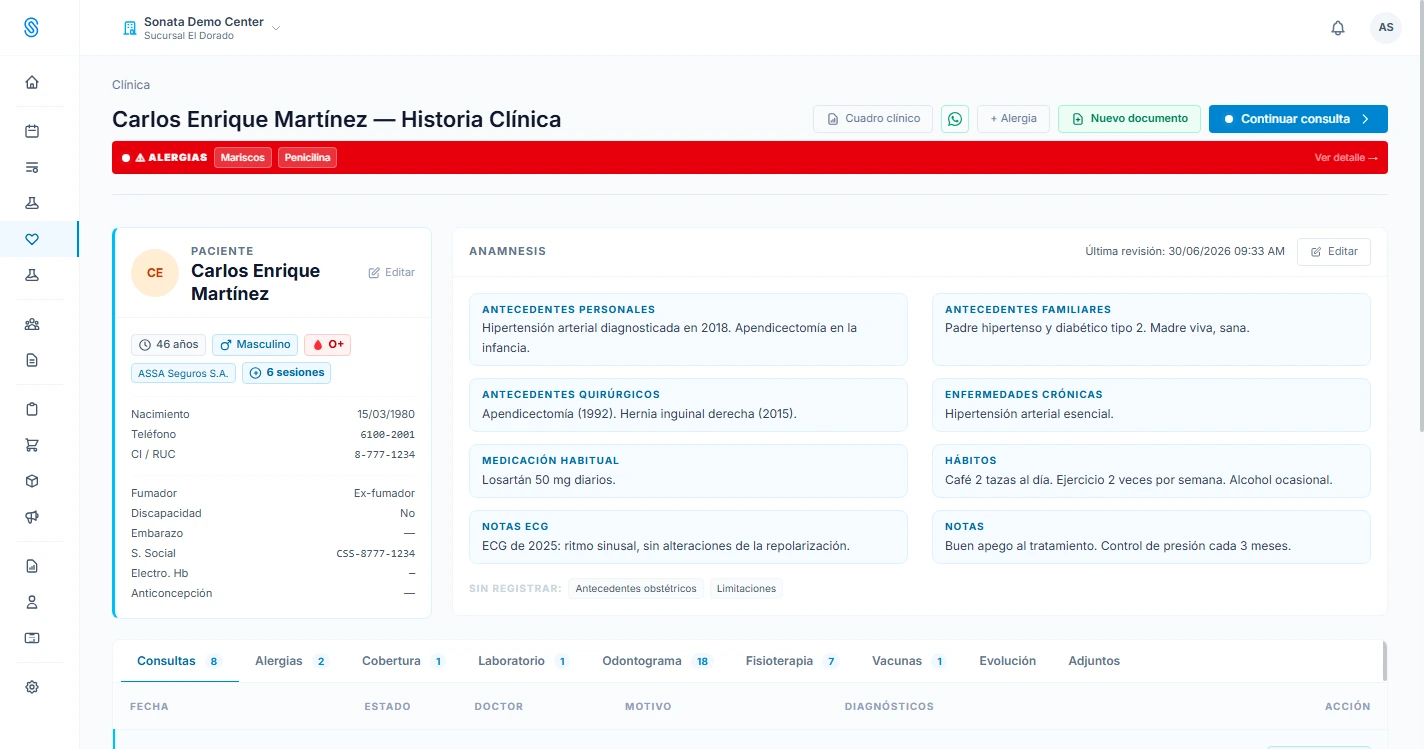The height and width of the screenshot is (749, 1424).
Task: Open the Adjuntos tab
Action: coord(1094,661)
